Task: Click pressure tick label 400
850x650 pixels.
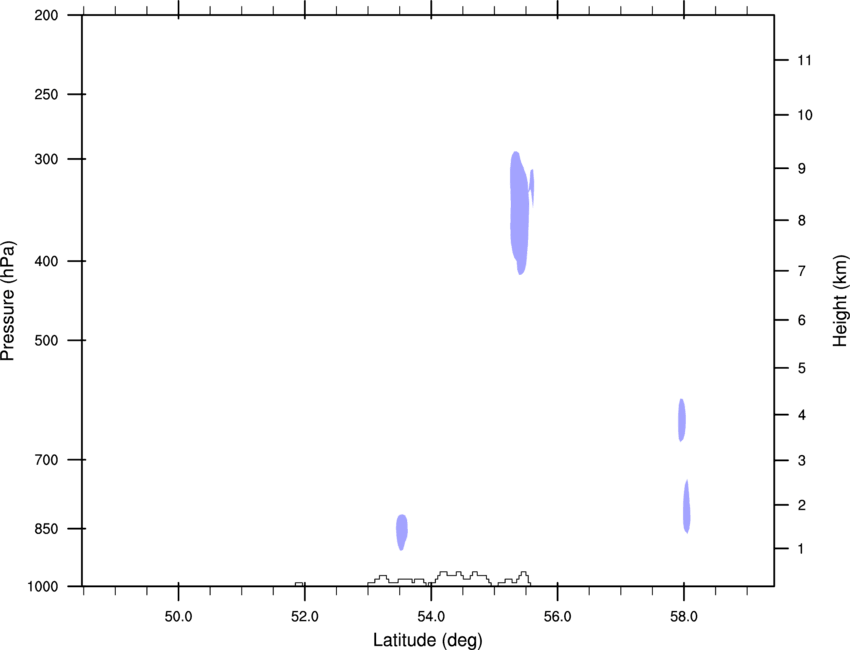Action: pyautogui.click(x=46, y=261)
